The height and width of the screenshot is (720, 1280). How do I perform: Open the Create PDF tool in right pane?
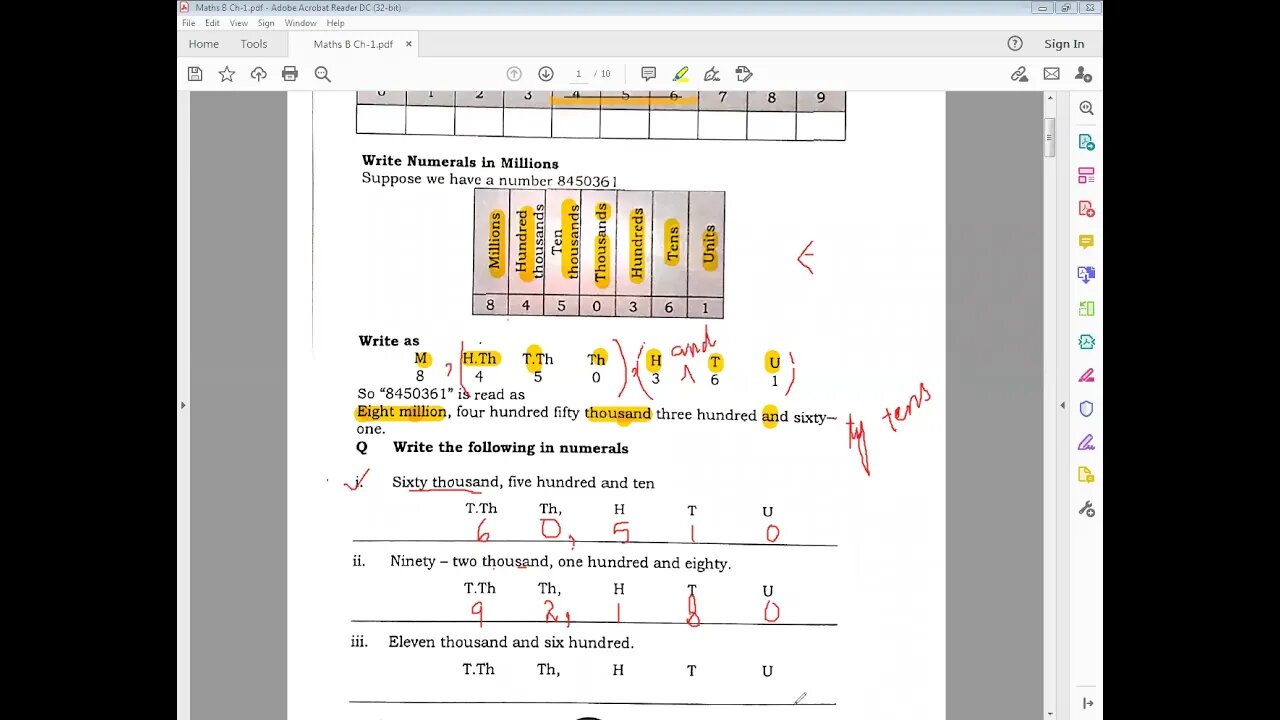[1087, 209]
